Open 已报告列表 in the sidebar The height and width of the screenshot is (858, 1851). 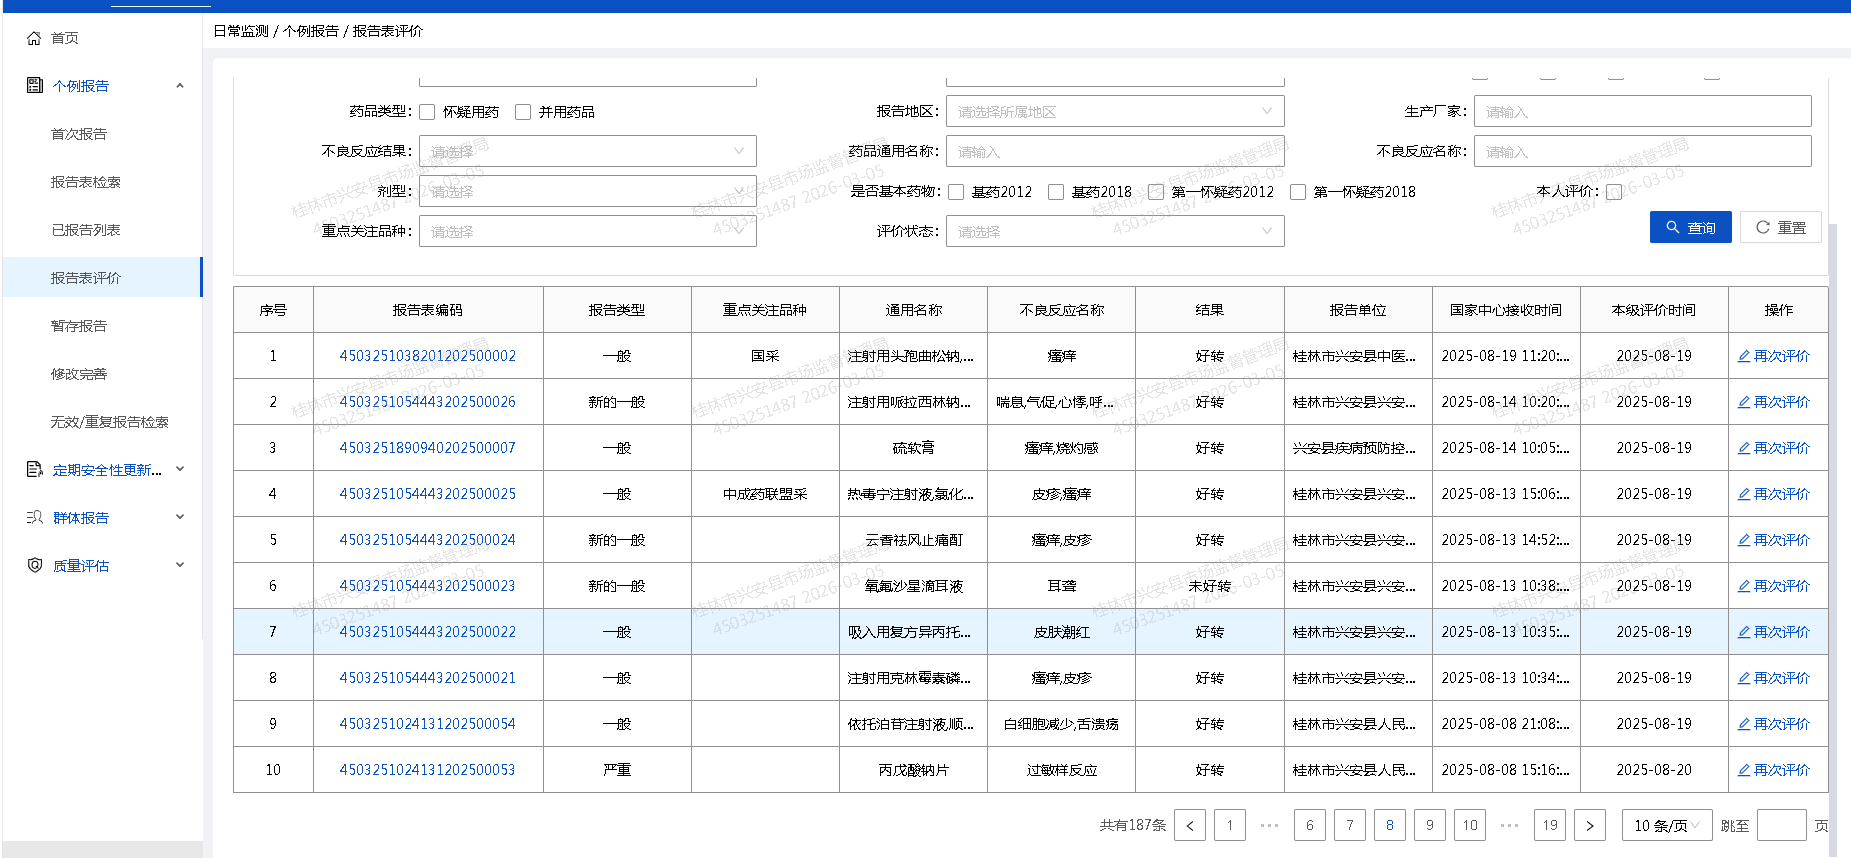coord(86,230)
